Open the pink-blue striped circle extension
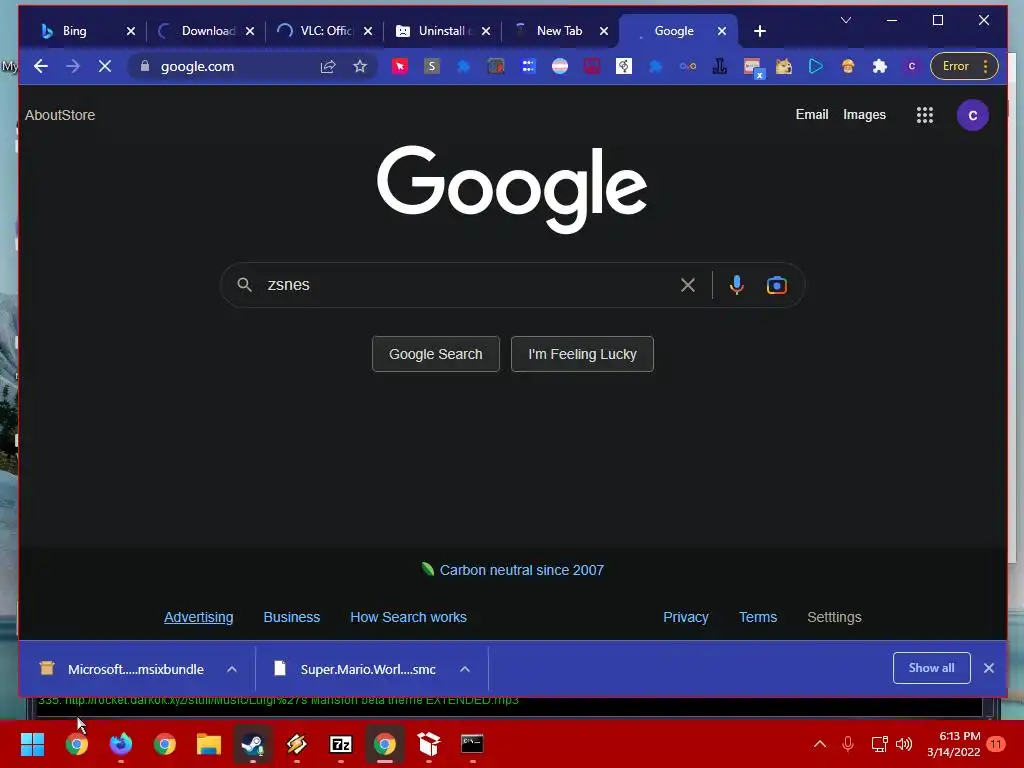 coord(560,66)
